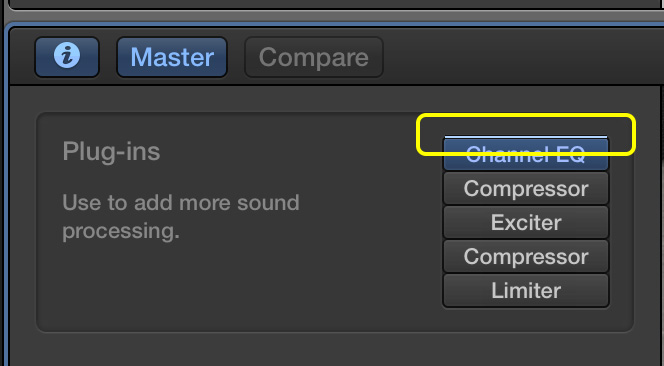Select the highlighted Channel EQ slot

pos(526,155)
